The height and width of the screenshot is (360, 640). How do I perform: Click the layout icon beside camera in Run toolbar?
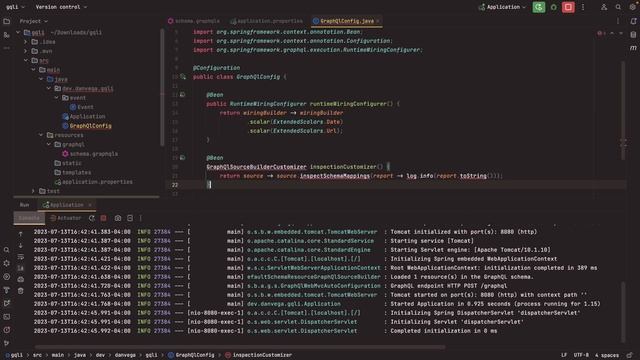(x=130, y=218)
